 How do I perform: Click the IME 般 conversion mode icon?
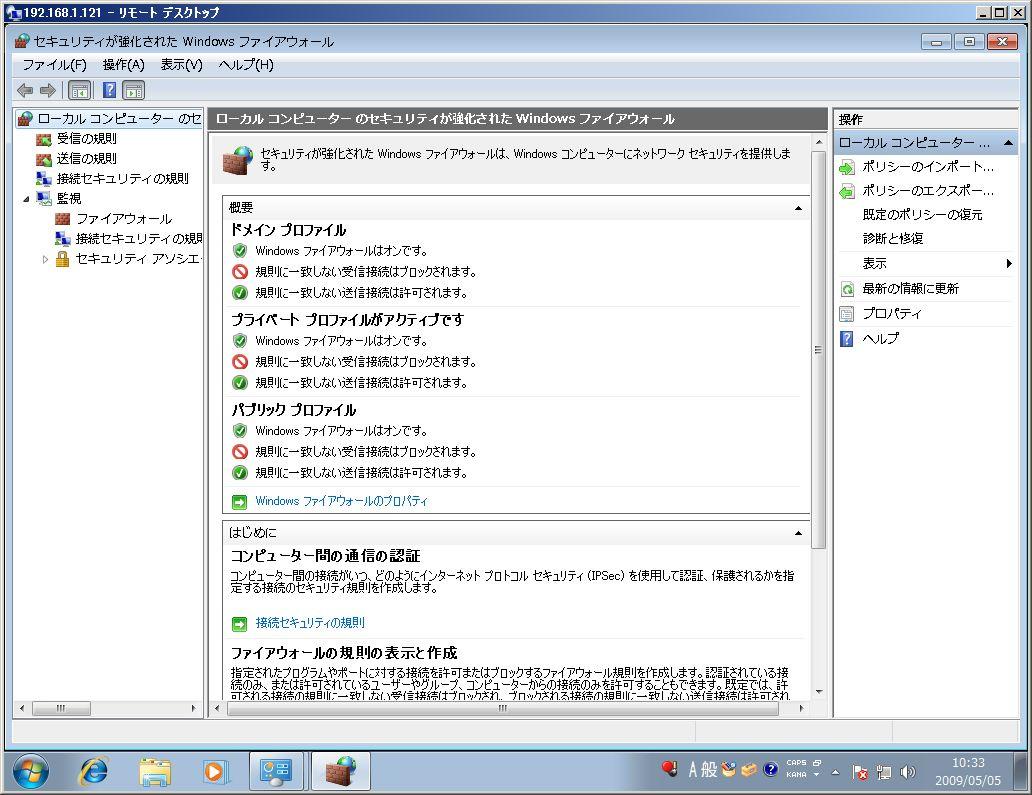tap(709, 769)
